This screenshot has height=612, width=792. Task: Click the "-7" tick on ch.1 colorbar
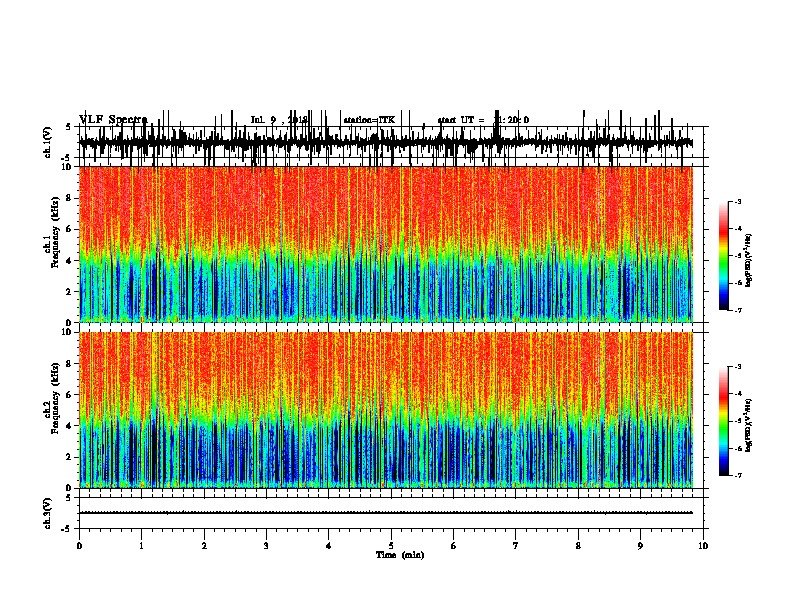738,310
